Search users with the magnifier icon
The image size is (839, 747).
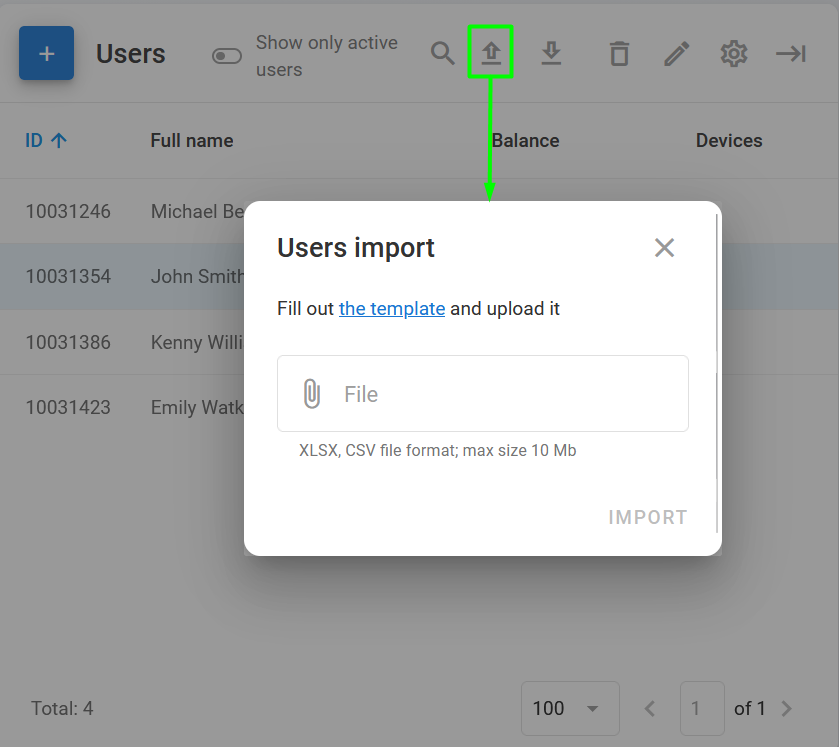click(442, 54)
